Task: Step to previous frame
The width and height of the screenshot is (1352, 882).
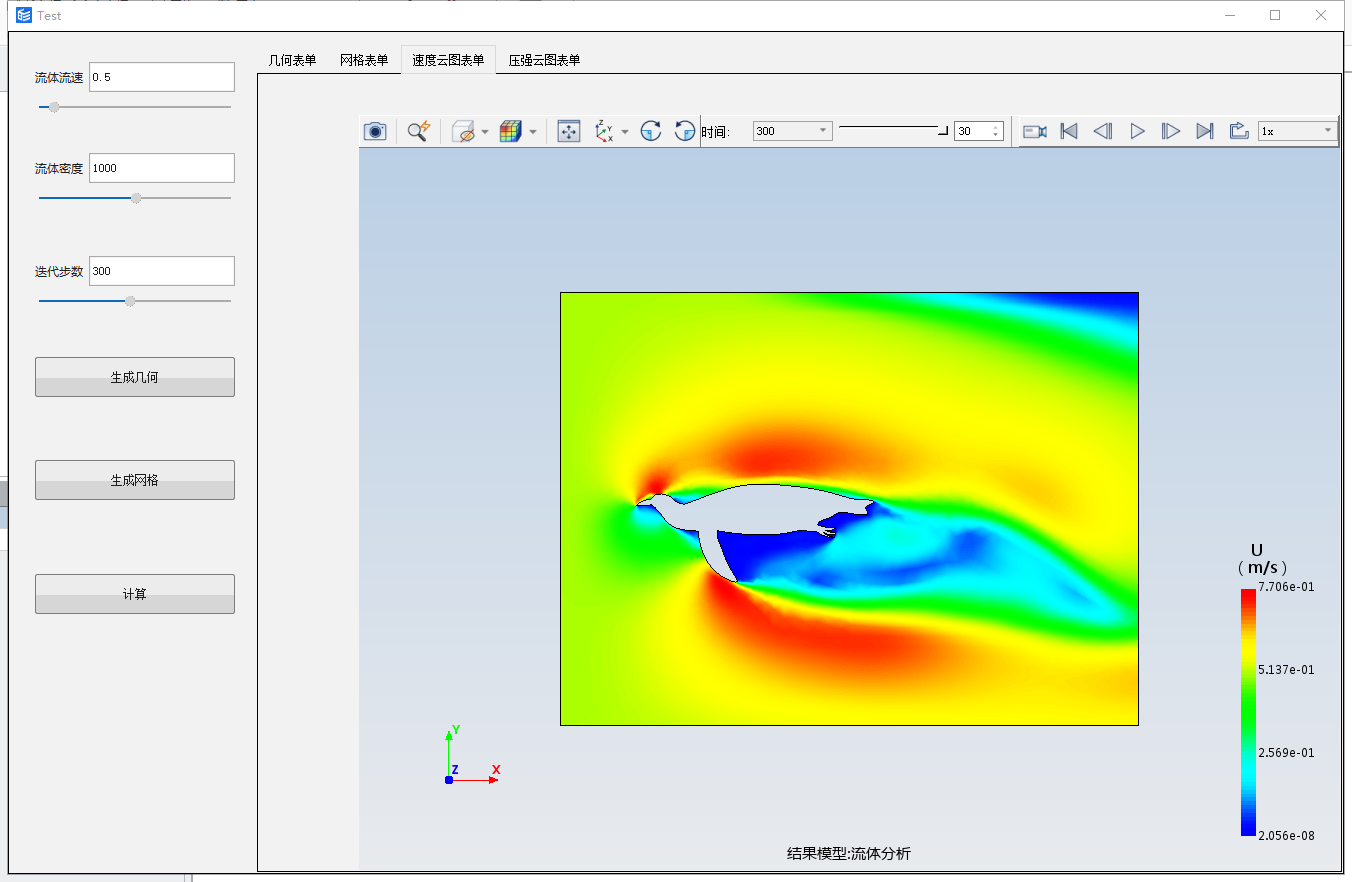Action: (1103, 131)
